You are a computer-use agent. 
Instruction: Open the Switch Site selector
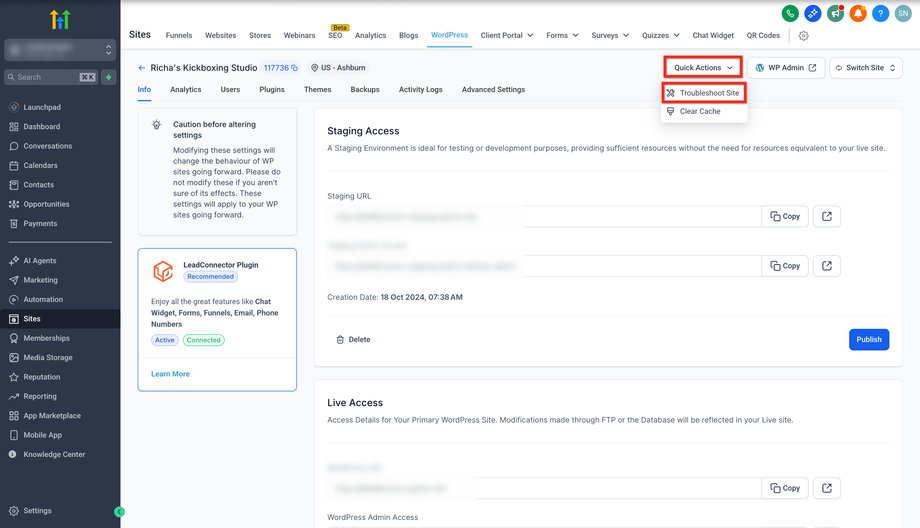tap(865, 67)
